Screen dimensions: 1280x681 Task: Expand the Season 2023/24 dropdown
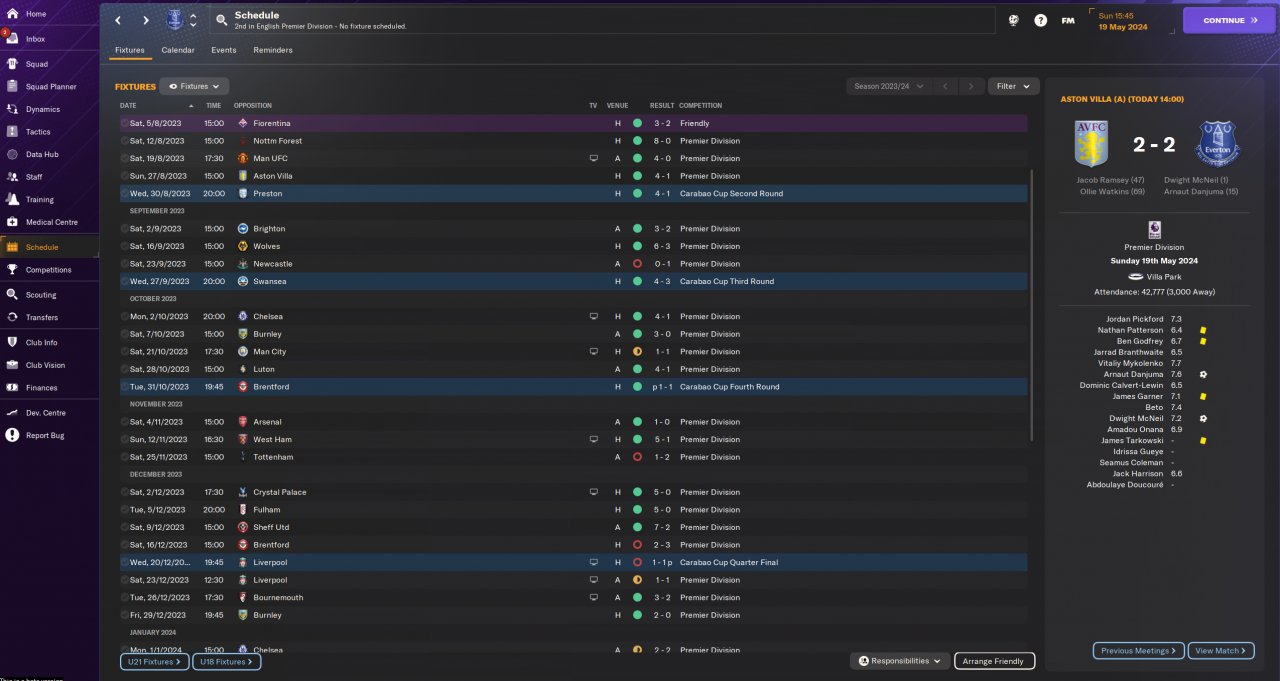[x=889, y=87]
